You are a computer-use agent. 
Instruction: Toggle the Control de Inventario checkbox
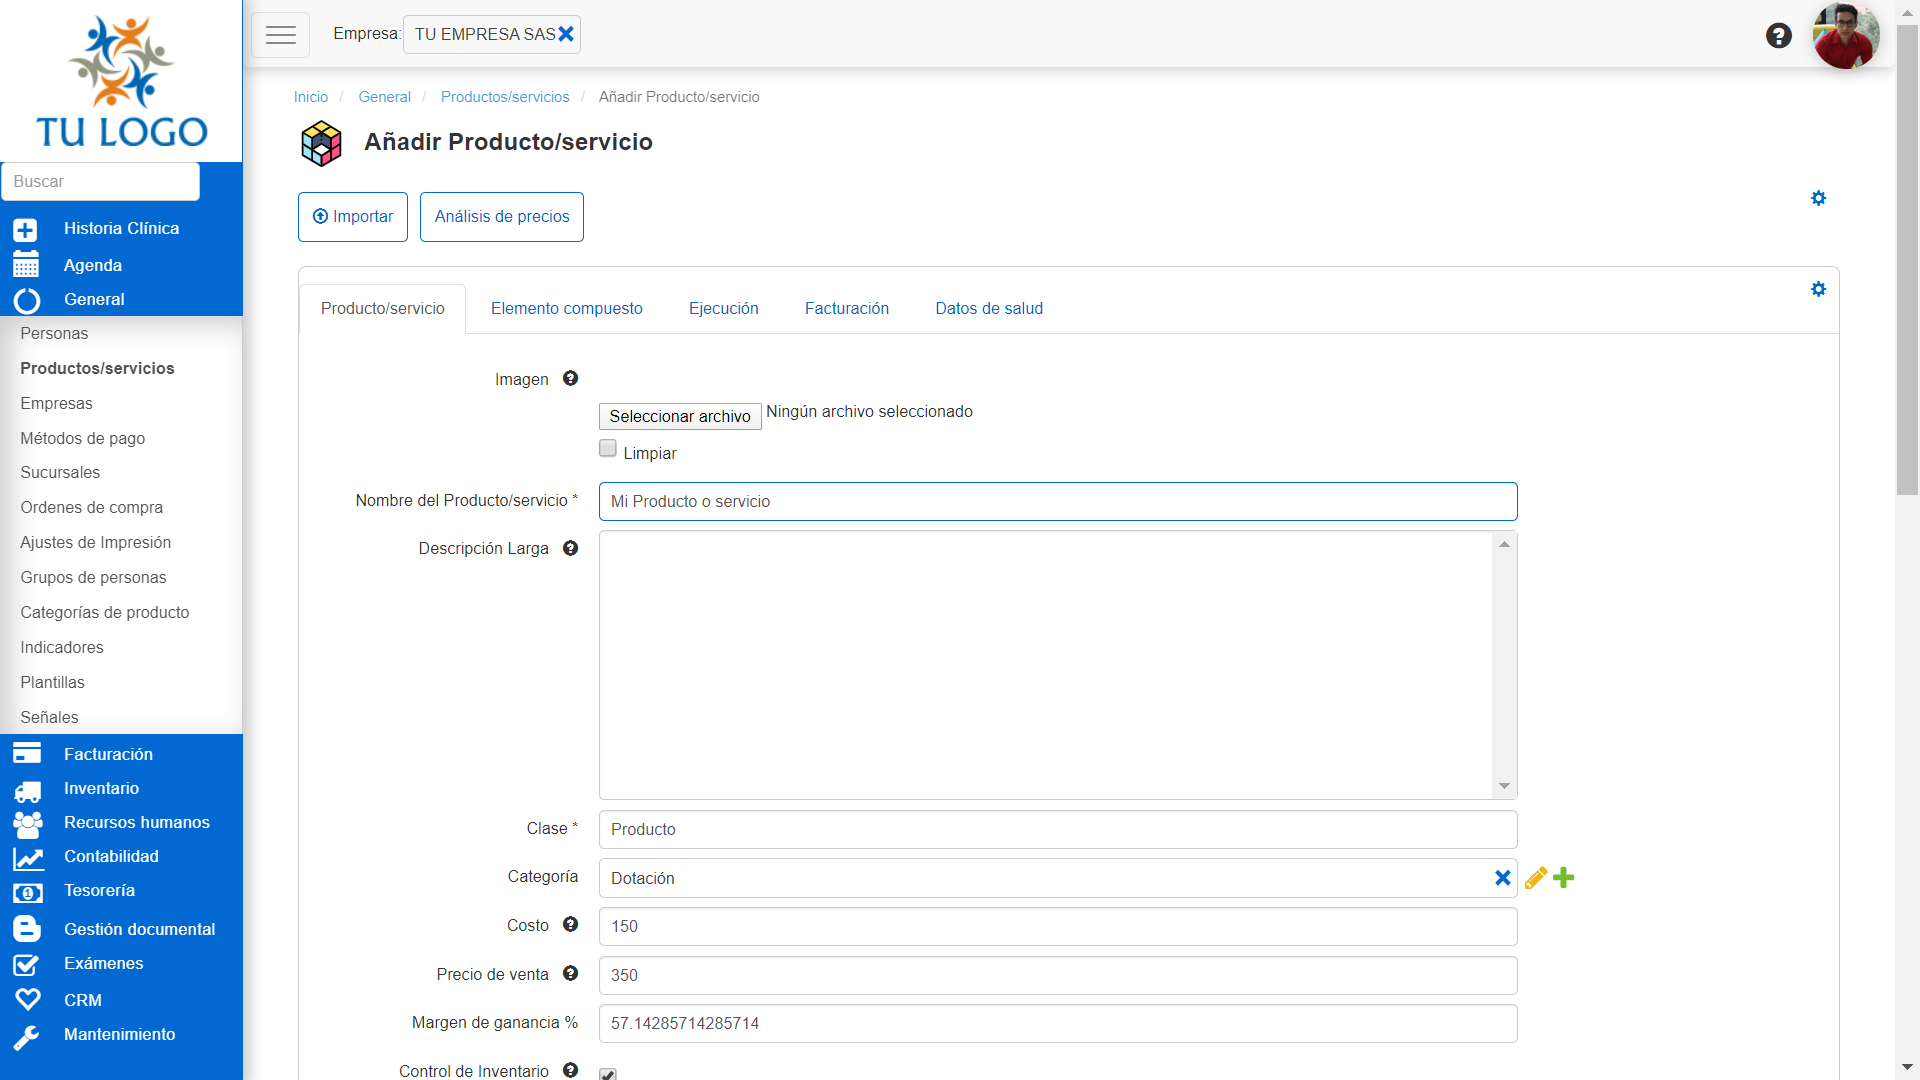click(608, 1073)
